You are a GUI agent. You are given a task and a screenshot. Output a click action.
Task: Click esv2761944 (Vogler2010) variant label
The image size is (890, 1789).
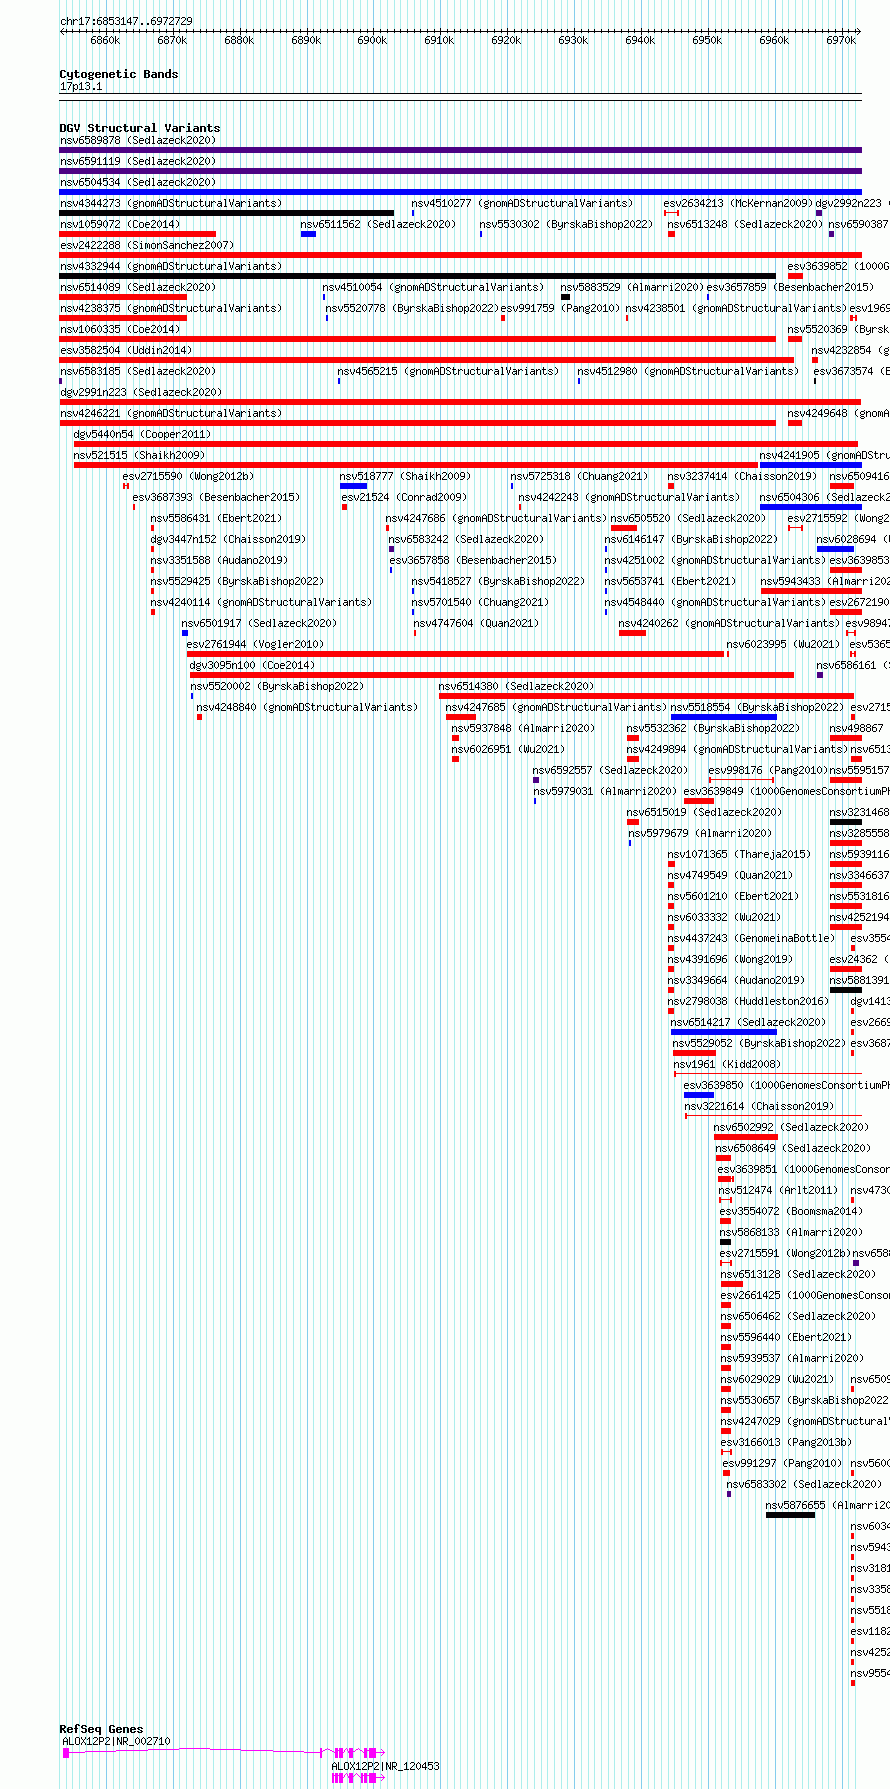coord(255,644)
